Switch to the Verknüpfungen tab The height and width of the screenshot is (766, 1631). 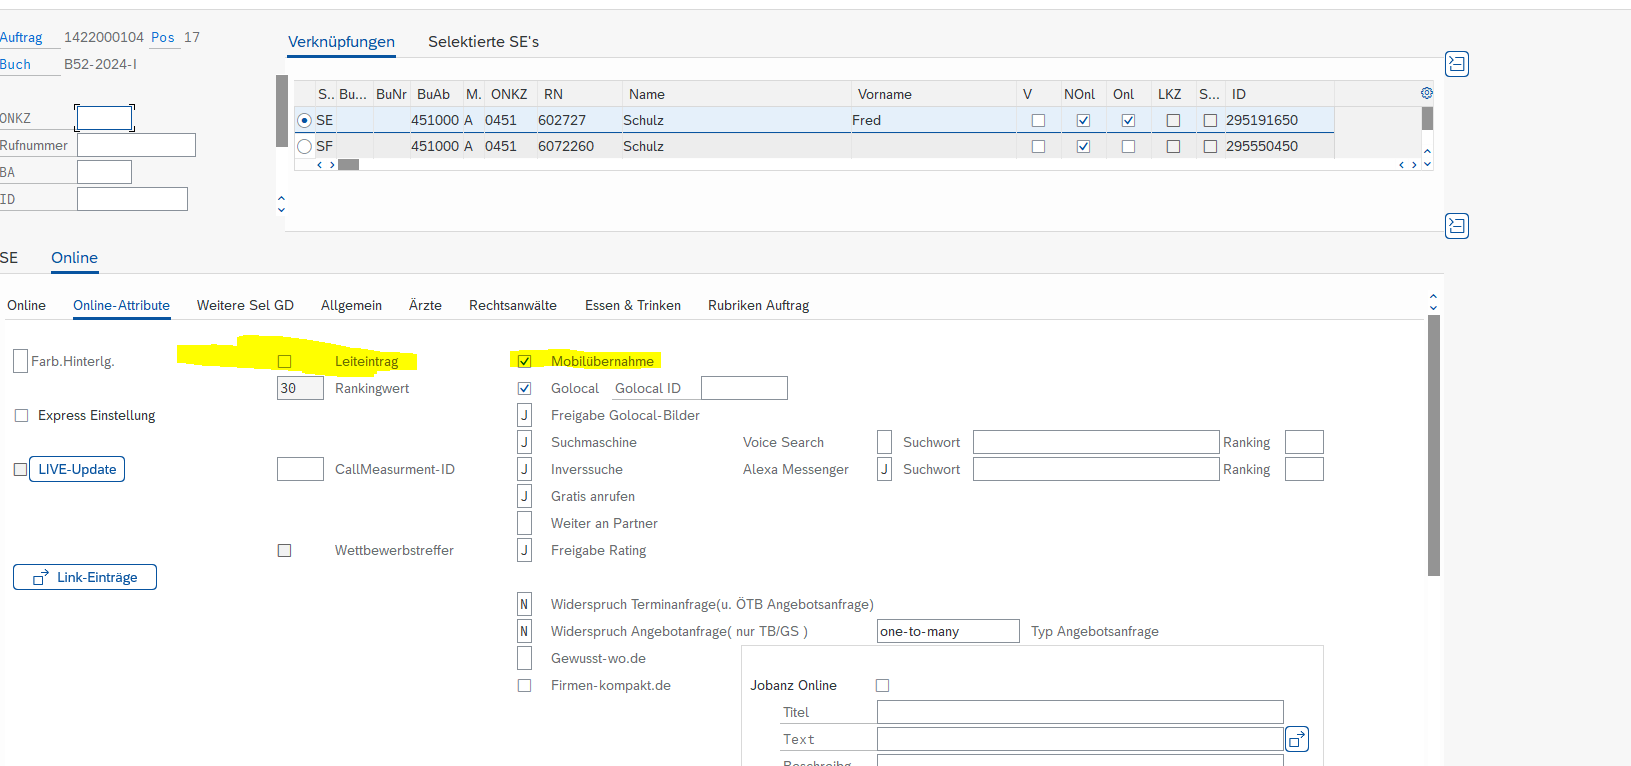(x=341, y=42)
